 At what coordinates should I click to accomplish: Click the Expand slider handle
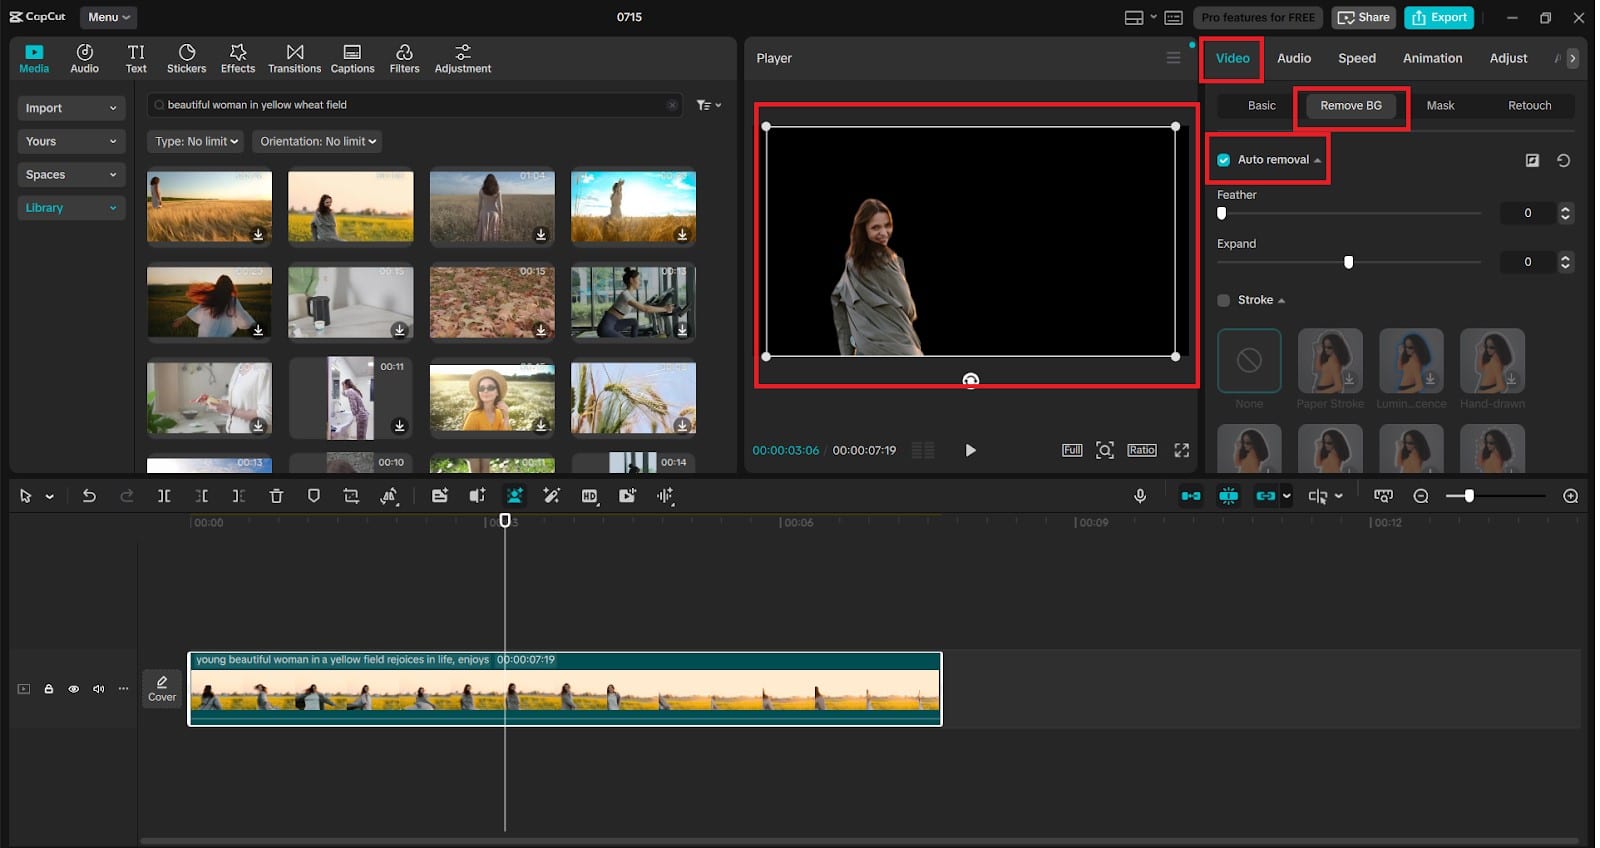pos(1348,262)
